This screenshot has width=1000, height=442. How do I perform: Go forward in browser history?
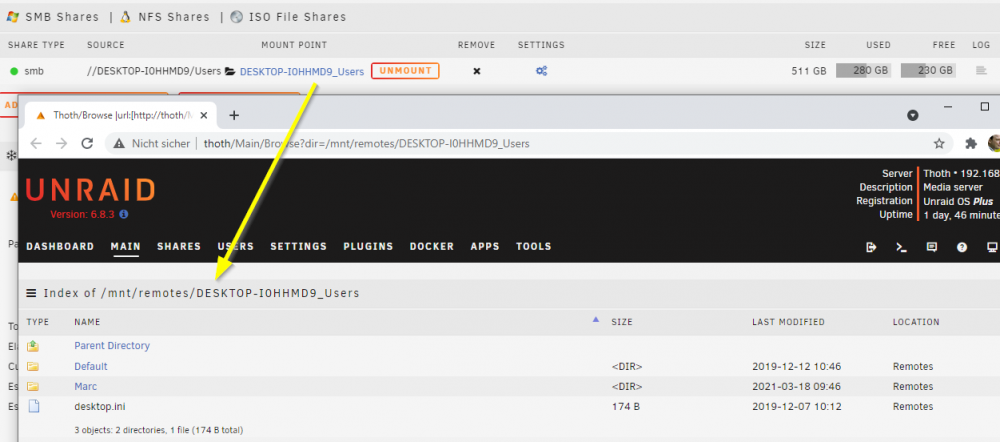pos(61,144)
